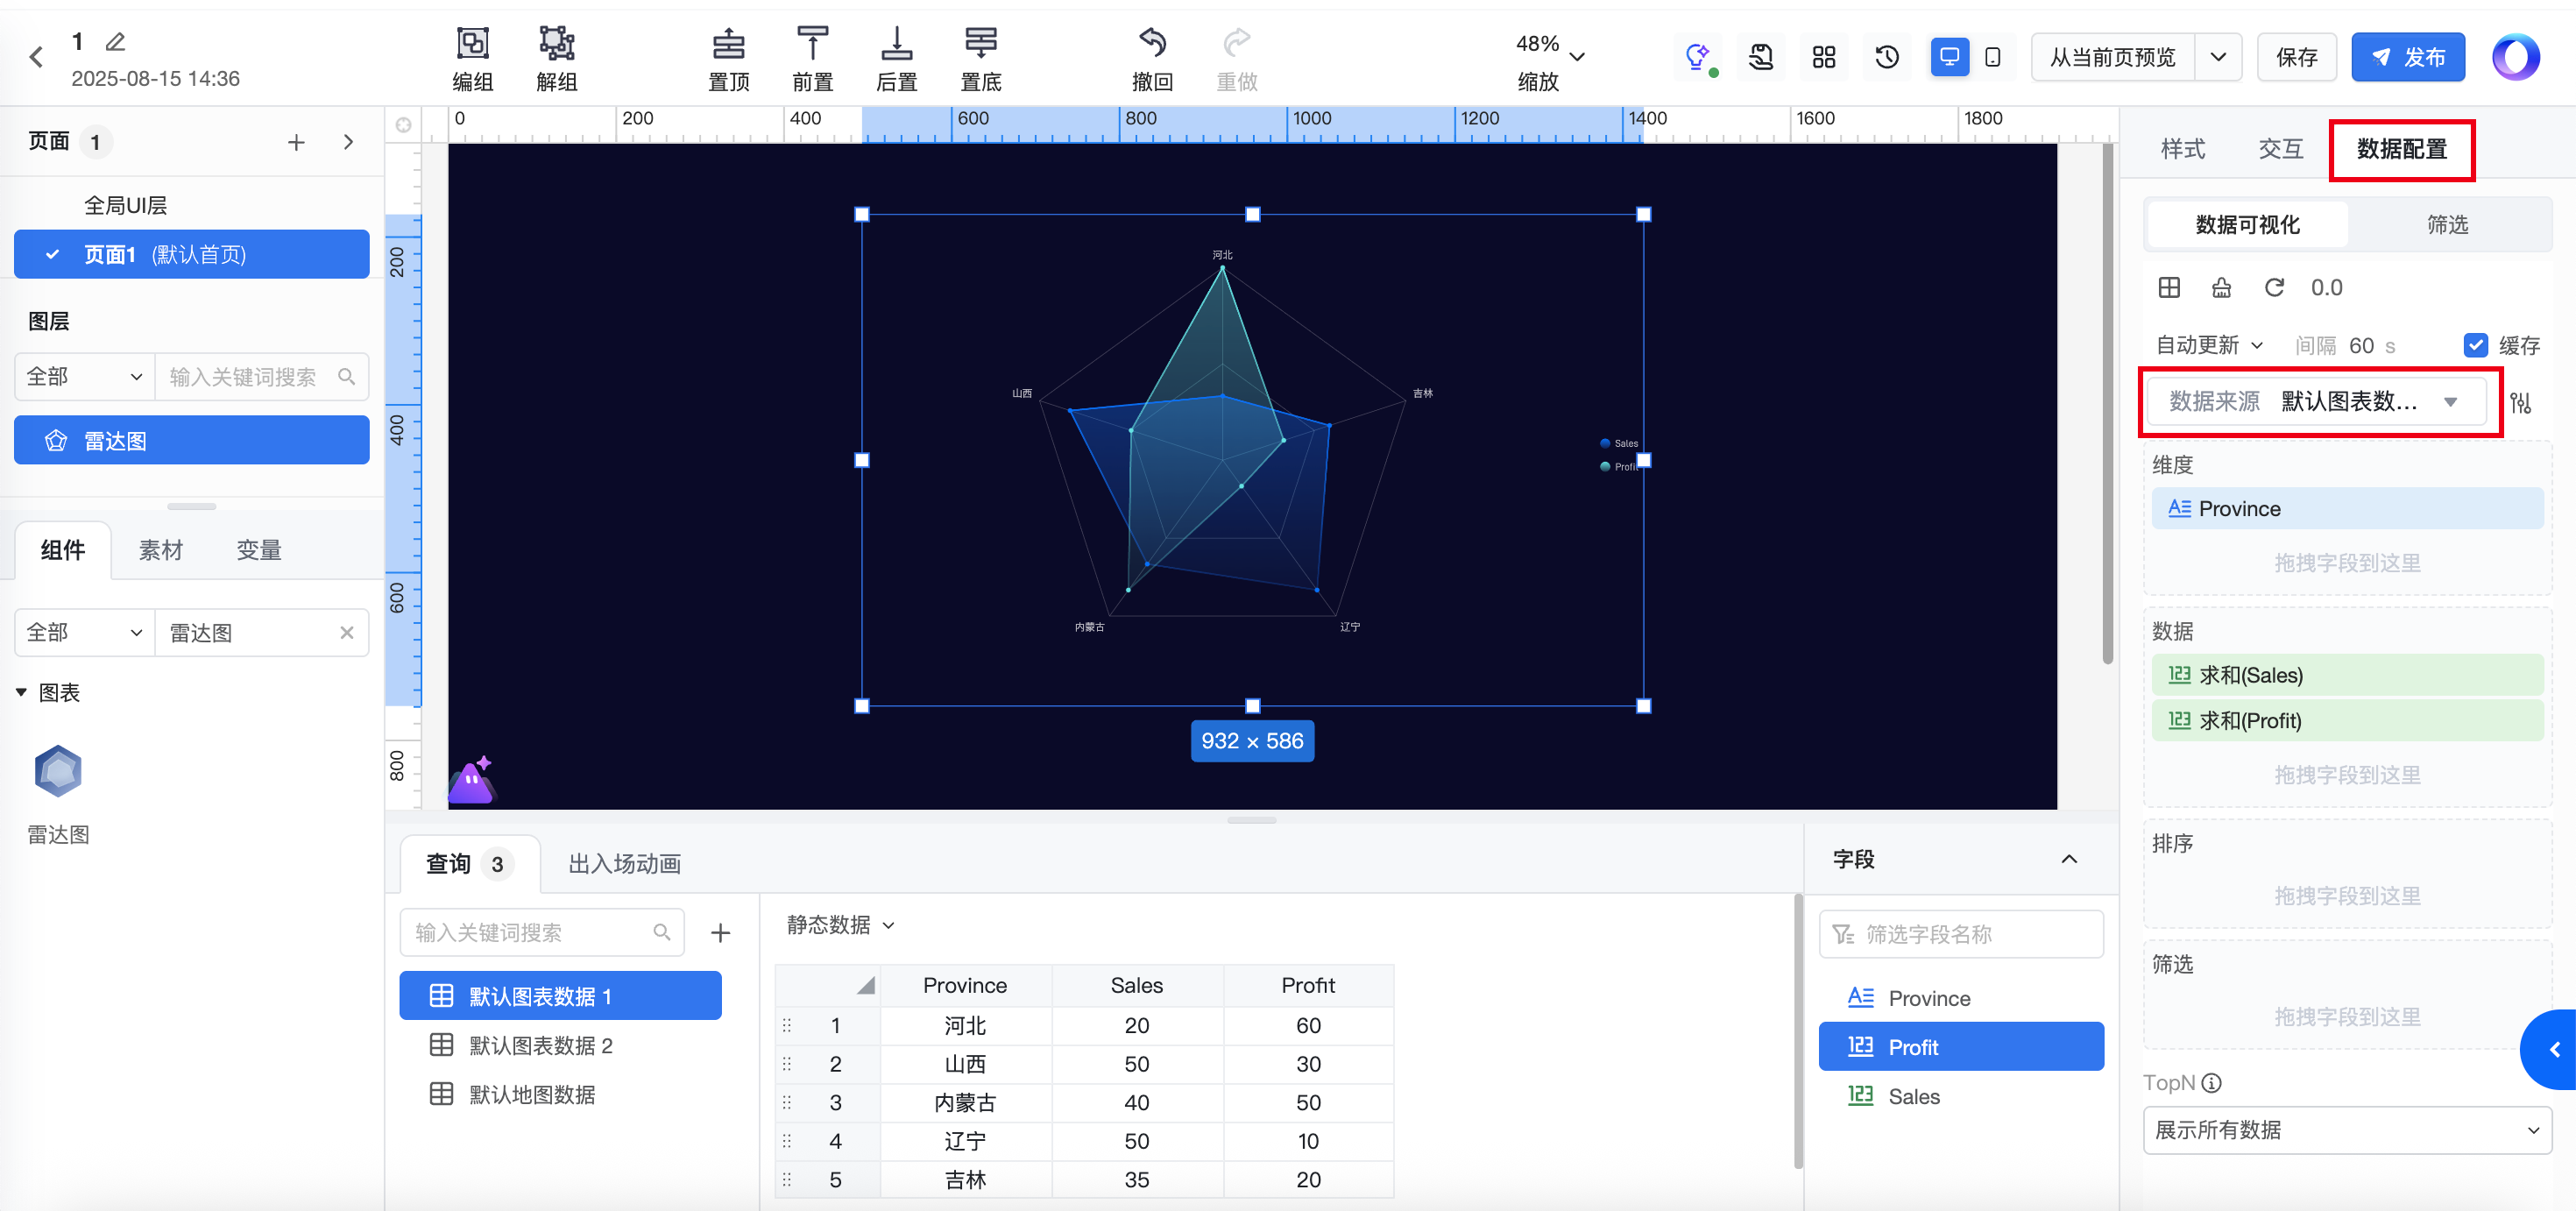Click the 筛选字段名称 field filter input
Screen dimensions: 2576x1211
1960,934
